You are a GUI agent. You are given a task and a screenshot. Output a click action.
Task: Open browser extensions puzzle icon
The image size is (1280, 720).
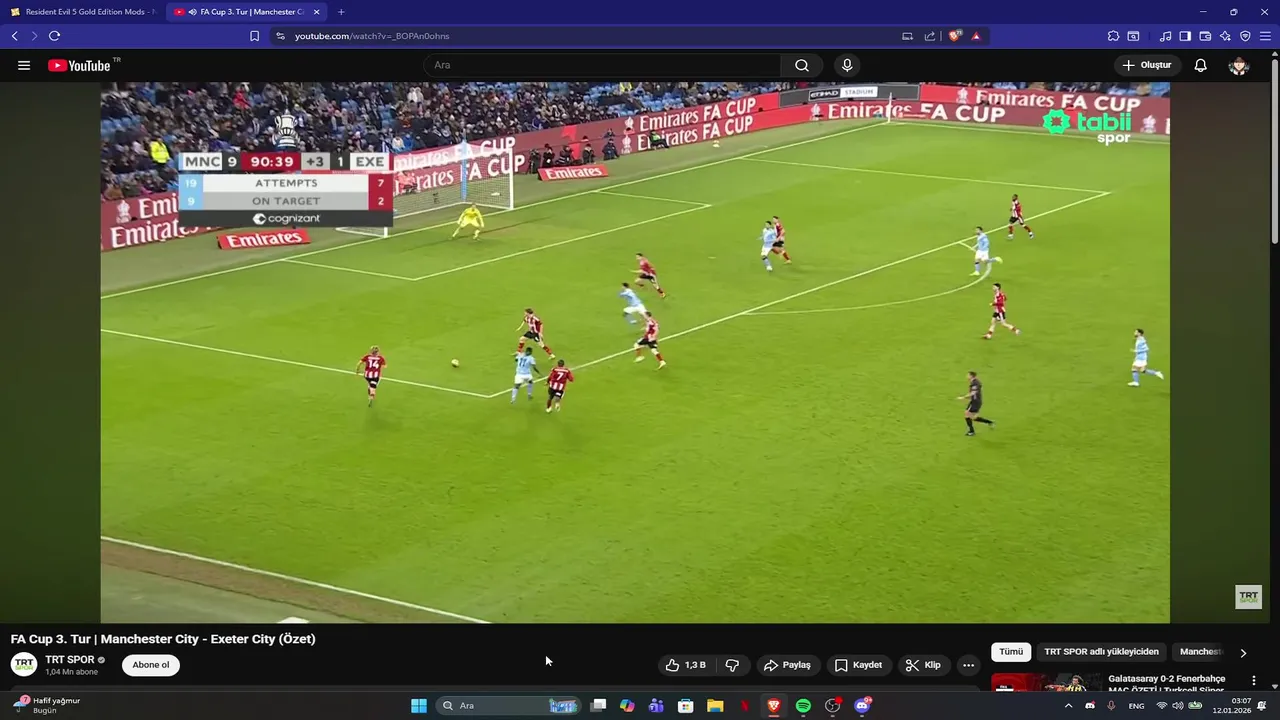pos(1113,36)
